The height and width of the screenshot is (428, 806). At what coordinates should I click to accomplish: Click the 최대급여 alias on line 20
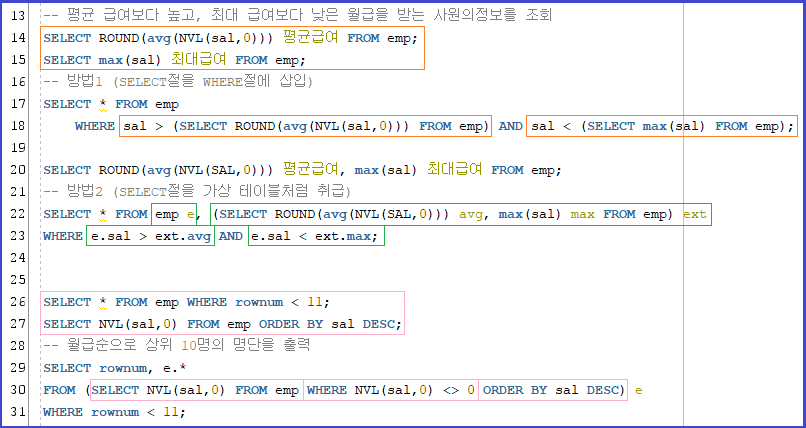click(x=454, y=170)
